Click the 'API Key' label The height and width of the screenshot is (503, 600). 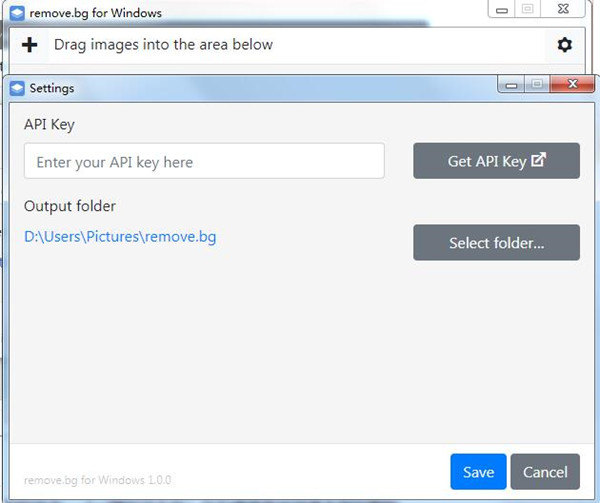(x=49, y=125)
